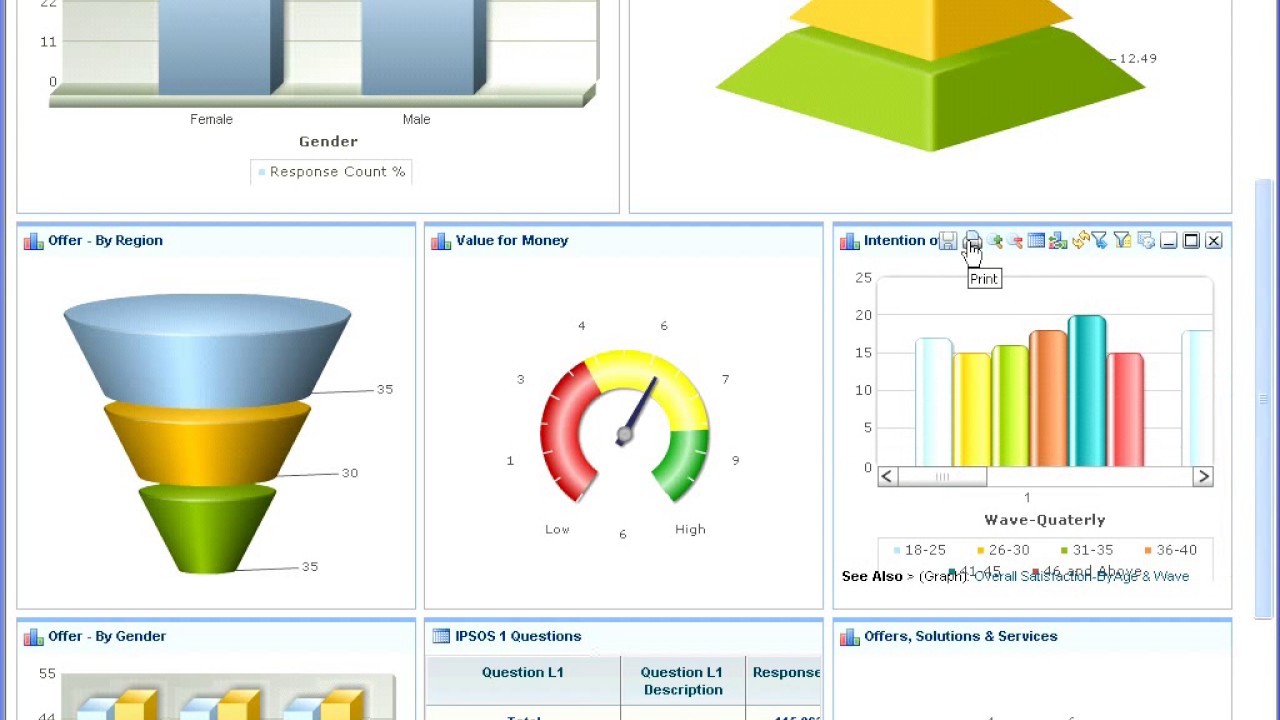
Task: Click the blue top funnel segment
Action: click(207, 350)
